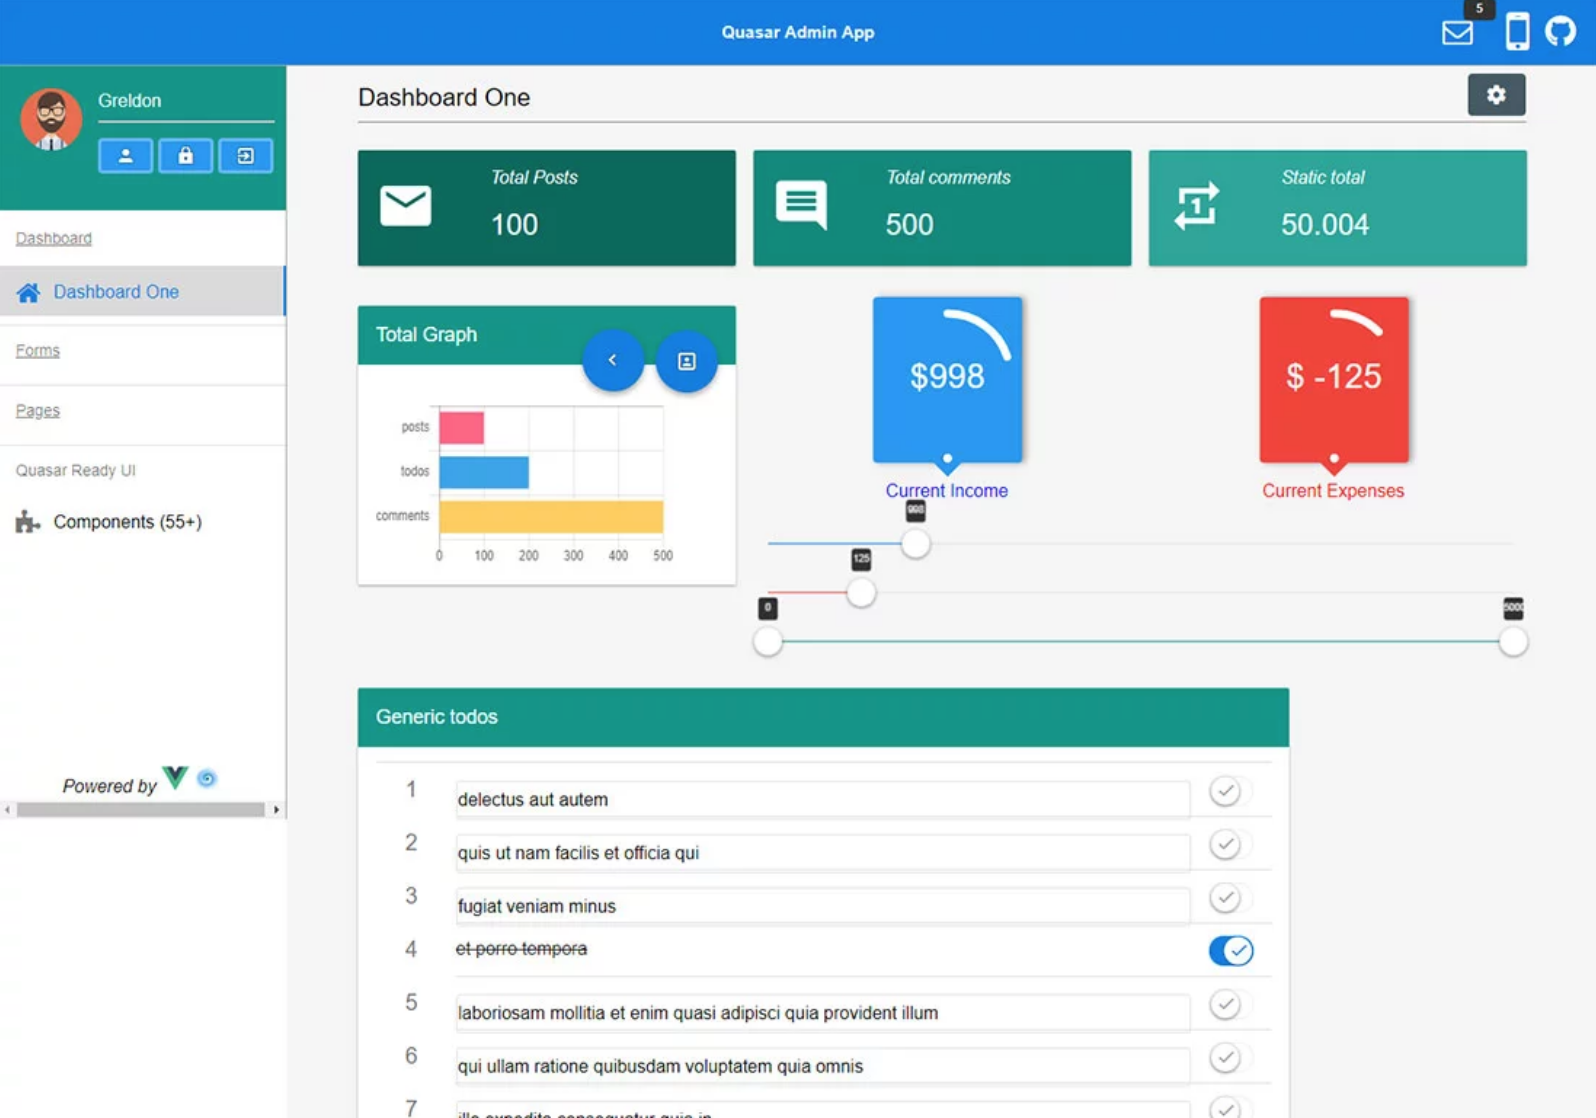Click the user profile icon button

pyautogui.click(x=125, y=156)
